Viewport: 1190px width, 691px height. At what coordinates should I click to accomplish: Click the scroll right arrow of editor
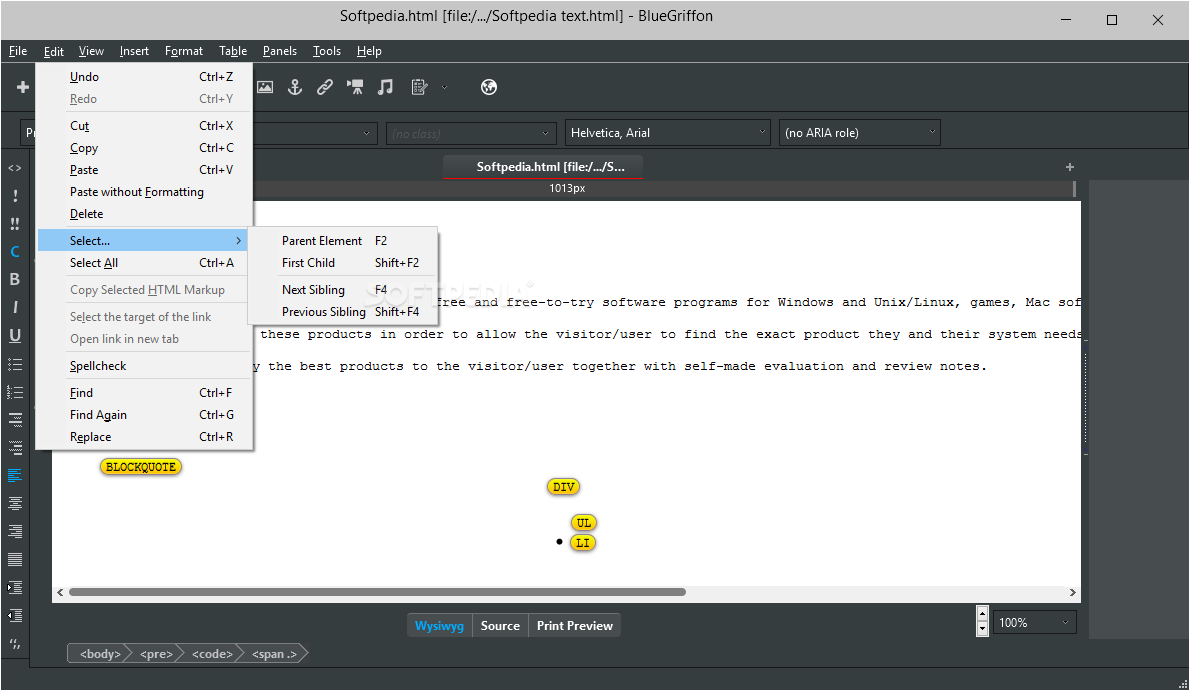coord(1072,592)
